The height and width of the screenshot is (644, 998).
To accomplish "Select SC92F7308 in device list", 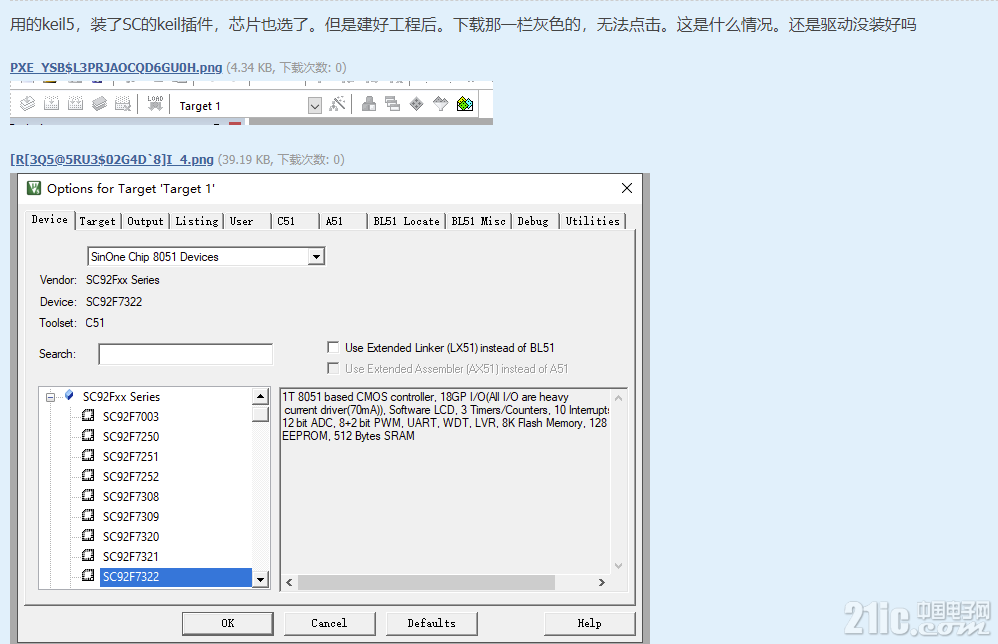I will tap(131, 496).
